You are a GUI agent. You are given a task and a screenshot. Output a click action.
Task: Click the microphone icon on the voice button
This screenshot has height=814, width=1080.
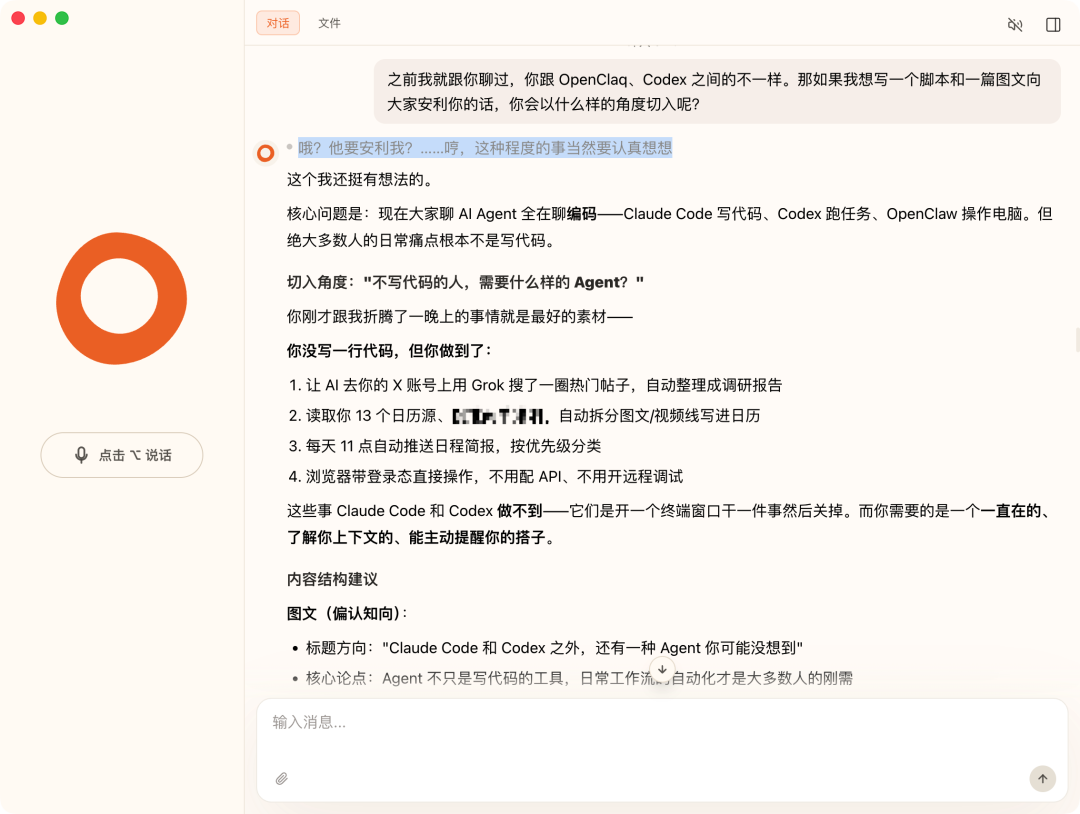[x=82, y=455]
